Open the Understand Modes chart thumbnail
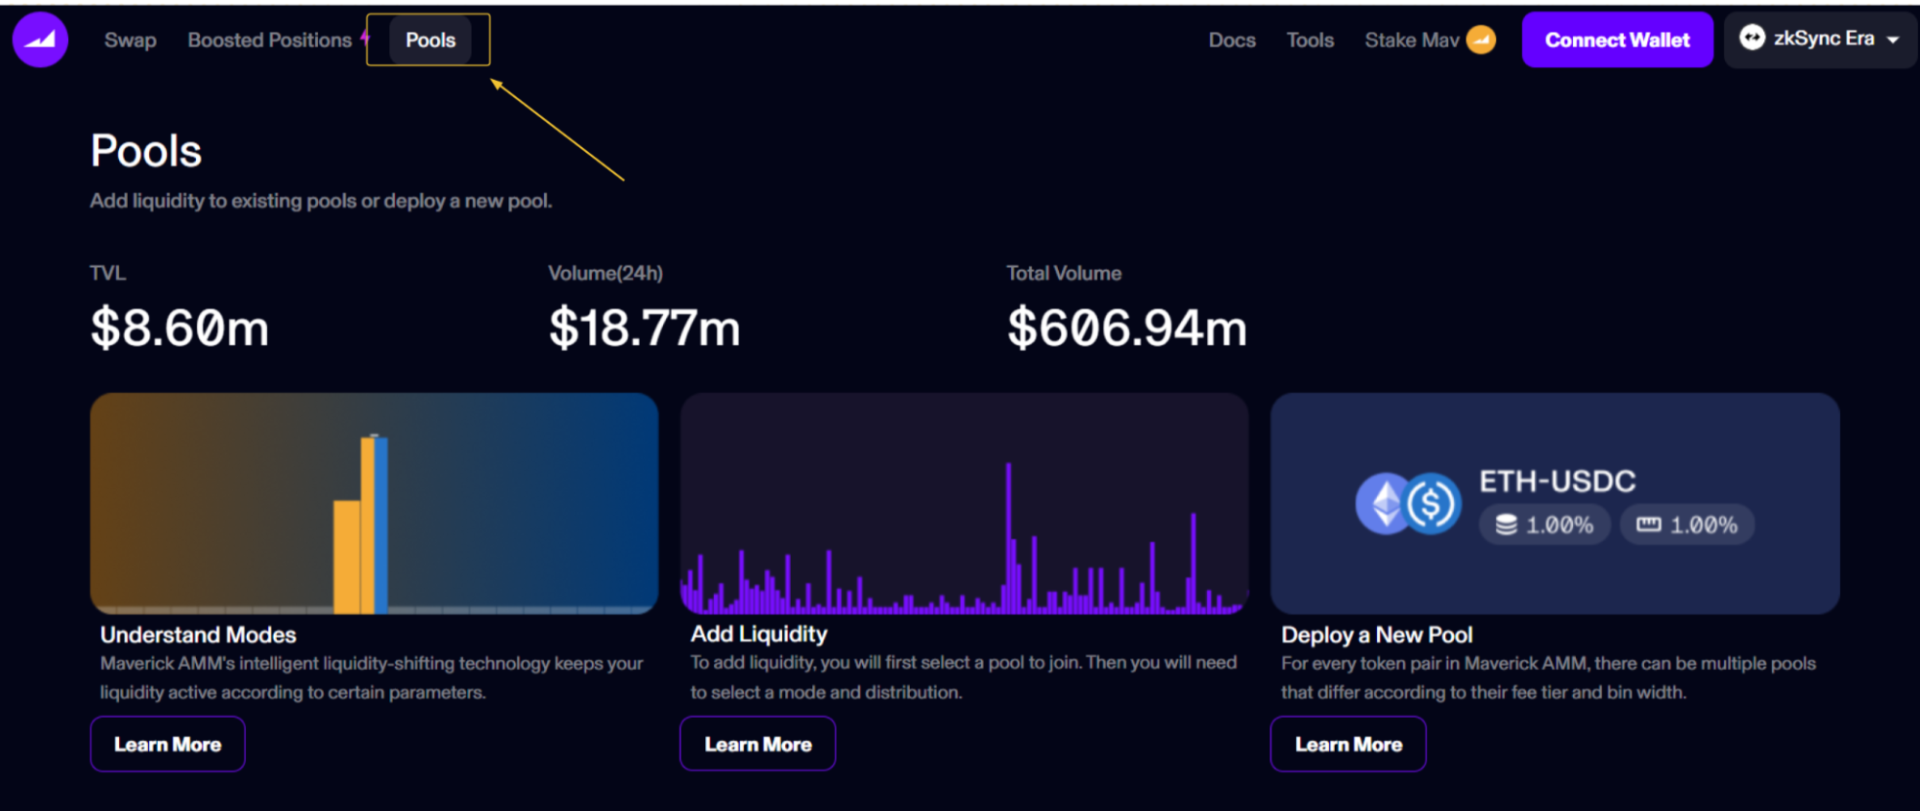 pos(374,503)
